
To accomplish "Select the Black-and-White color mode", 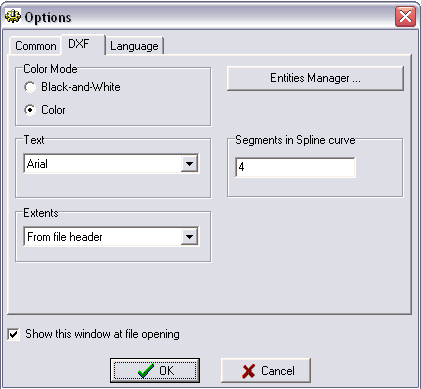I will click(x=30, y=87).
